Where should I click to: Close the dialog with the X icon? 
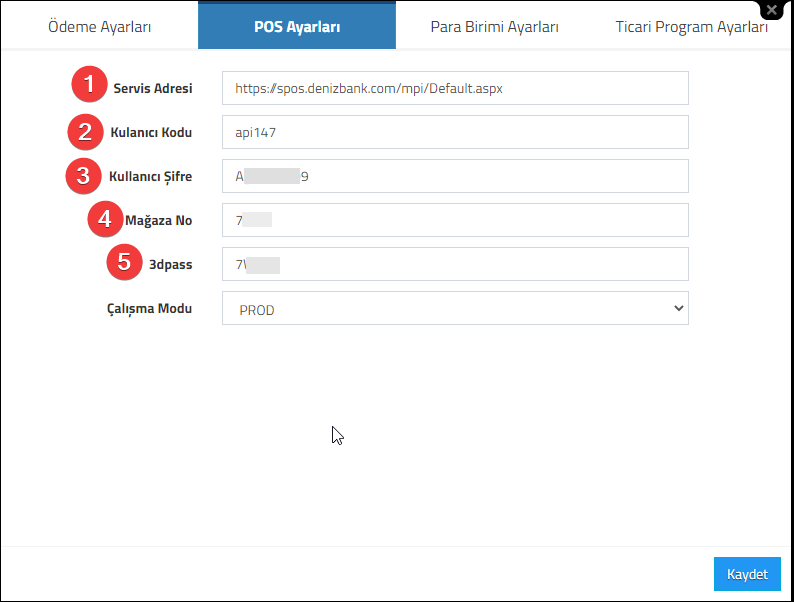[772, 10]
